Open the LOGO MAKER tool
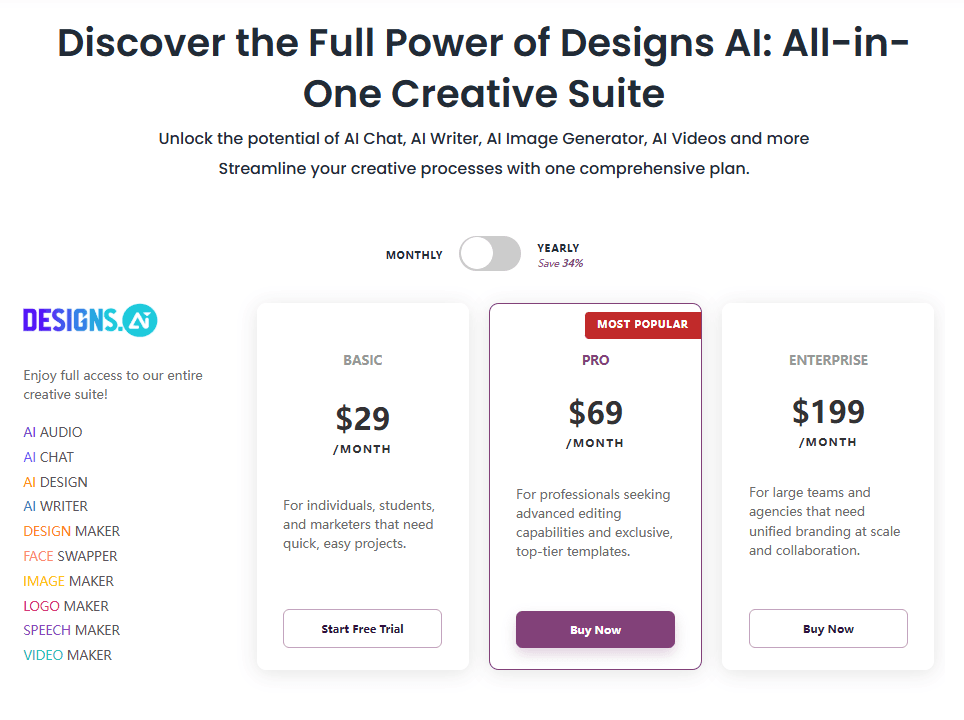964x720 pixels. pos(66,606)
